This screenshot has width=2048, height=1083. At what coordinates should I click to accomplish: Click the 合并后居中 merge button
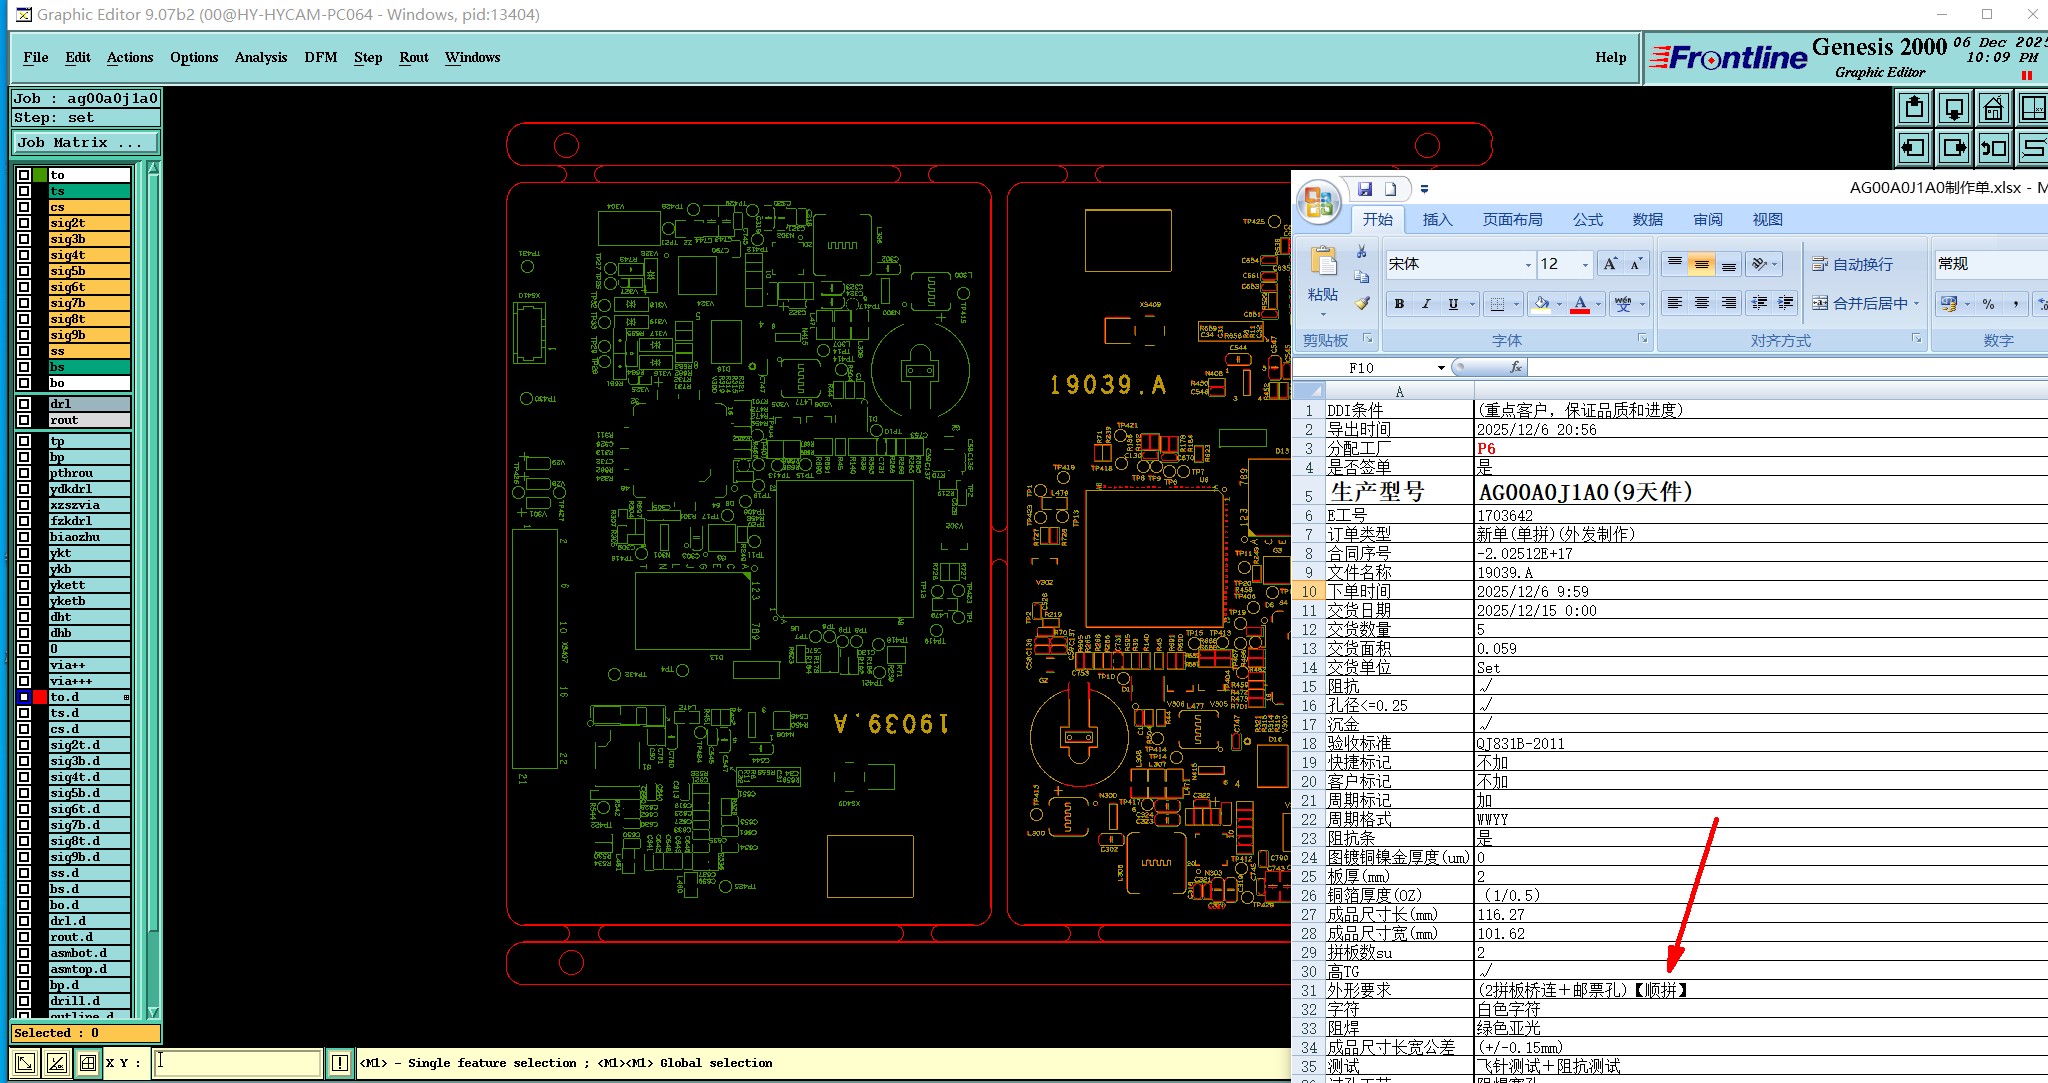[x=1862, y=303]
